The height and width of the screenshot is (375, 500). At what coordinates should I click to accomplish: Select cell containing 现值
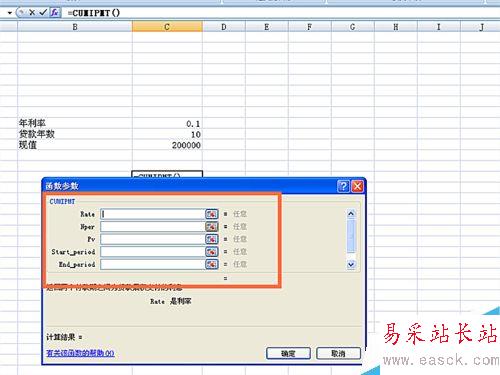point(75,145)
